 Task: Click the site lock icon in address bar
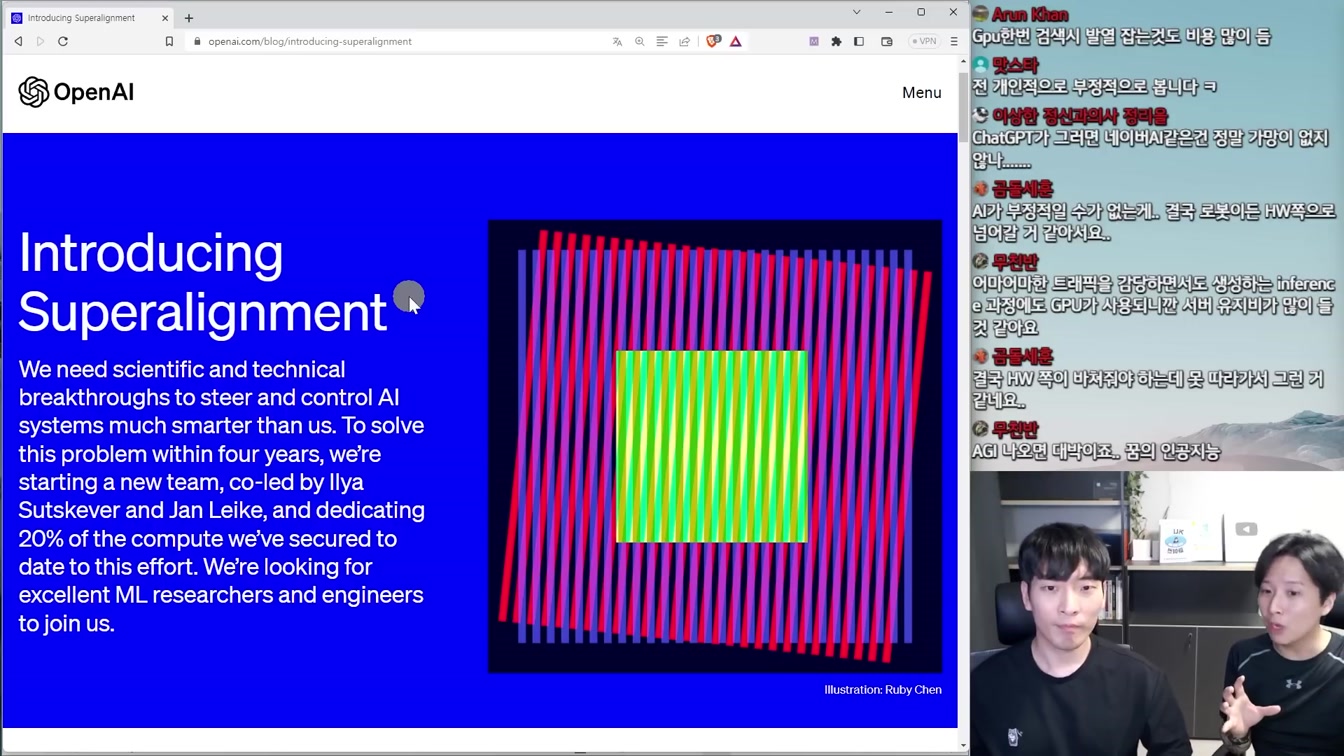[197, 41]
